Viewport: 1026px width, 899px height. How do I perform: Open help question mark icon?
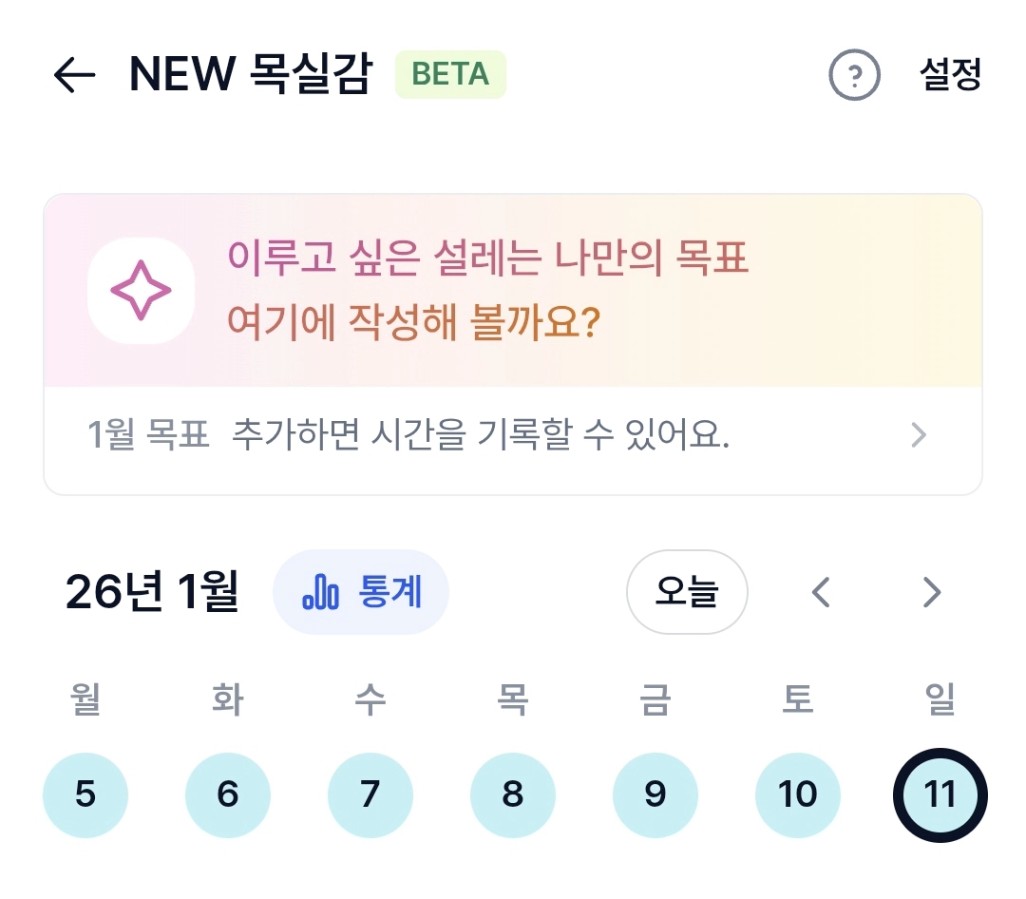coord(854,75)
